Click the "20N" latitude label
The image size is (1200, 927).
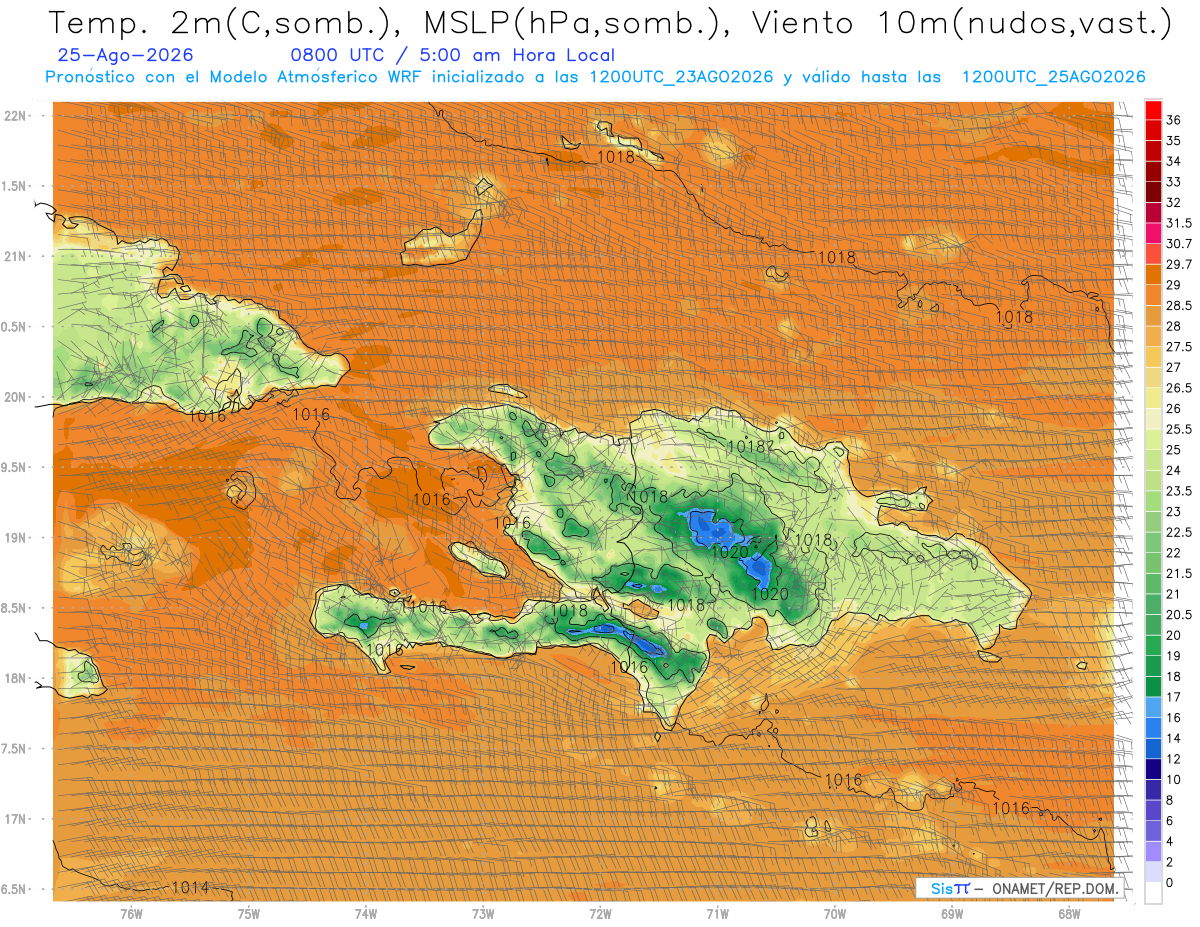(x=16, y=398)
